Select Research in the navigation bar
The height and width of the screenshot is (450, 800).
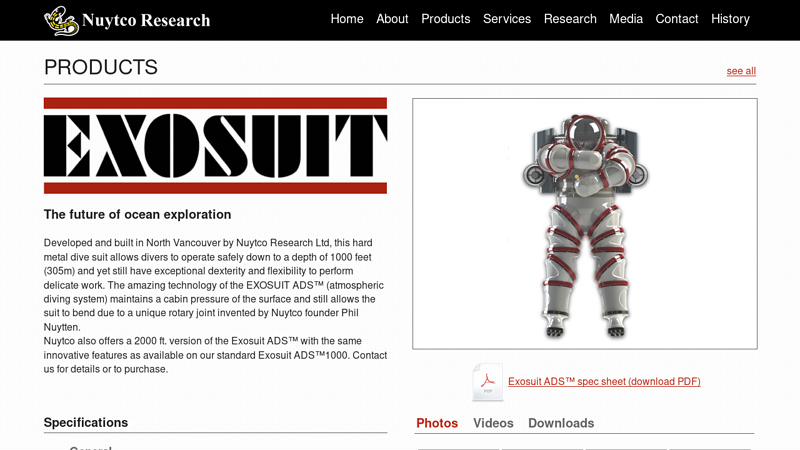[570, 19]
